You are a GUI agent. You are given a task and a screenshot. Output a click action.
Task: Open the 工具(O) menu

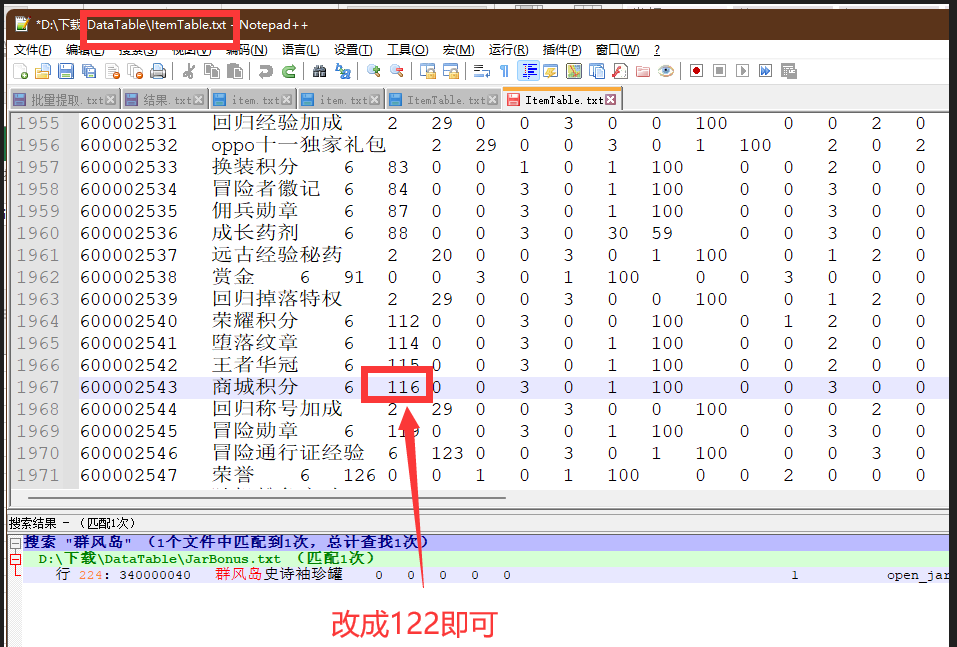click(408, 50)
